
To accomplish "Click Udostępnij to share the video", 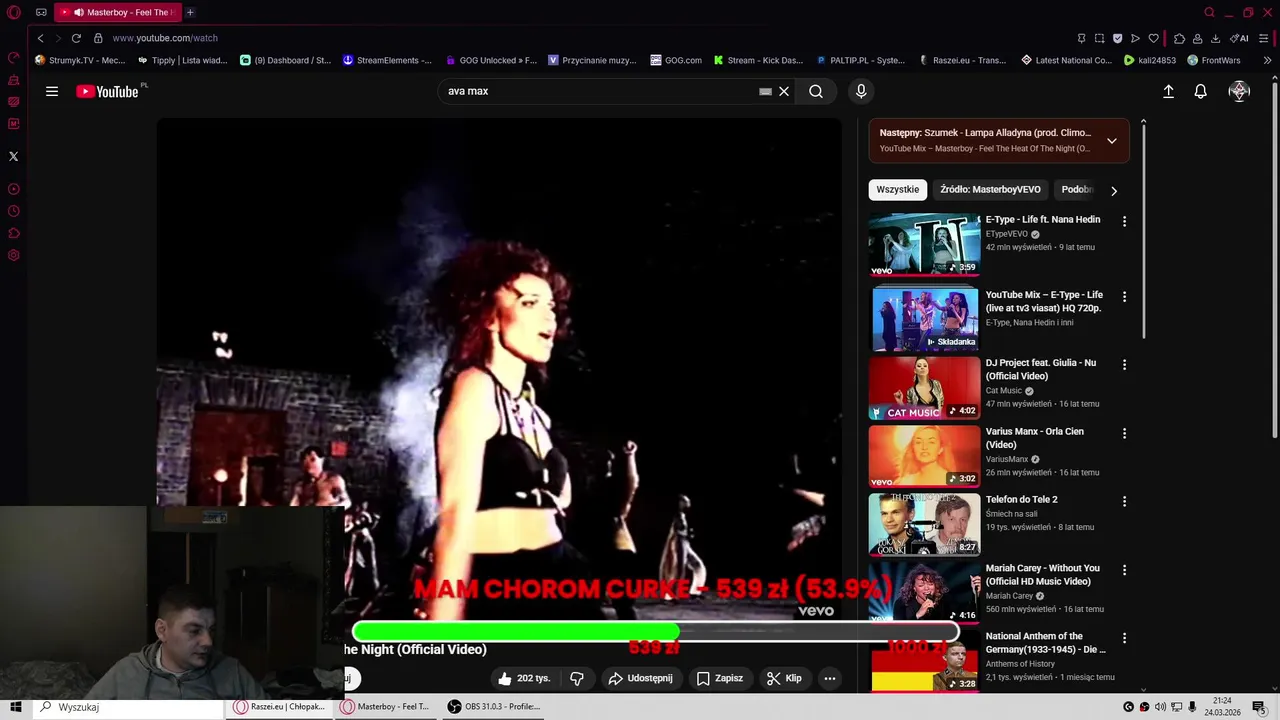I will [x=641, y=678].
